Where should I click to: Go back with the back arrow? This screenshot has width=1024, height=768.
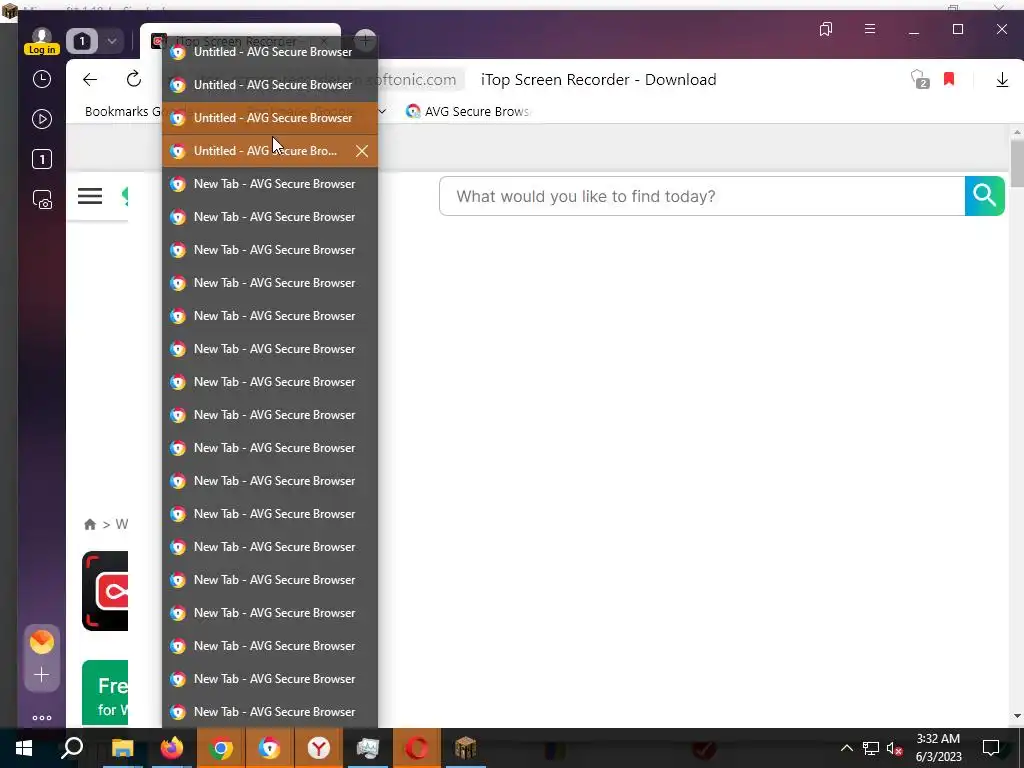tap(90, 80)
